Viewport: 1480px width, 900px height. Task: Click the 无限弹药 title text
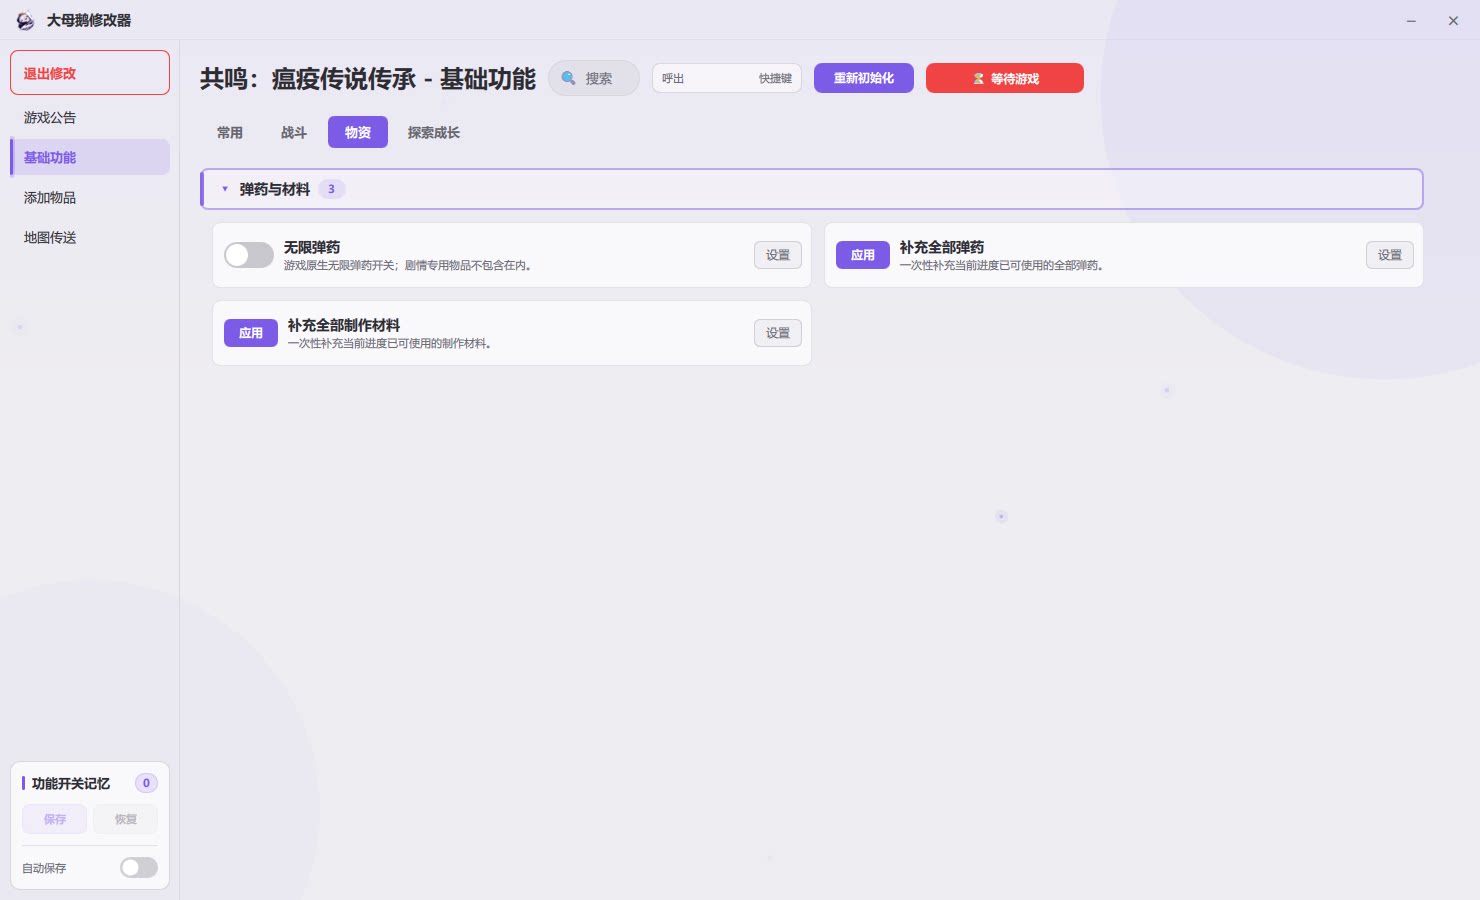(x=312, y=247)
